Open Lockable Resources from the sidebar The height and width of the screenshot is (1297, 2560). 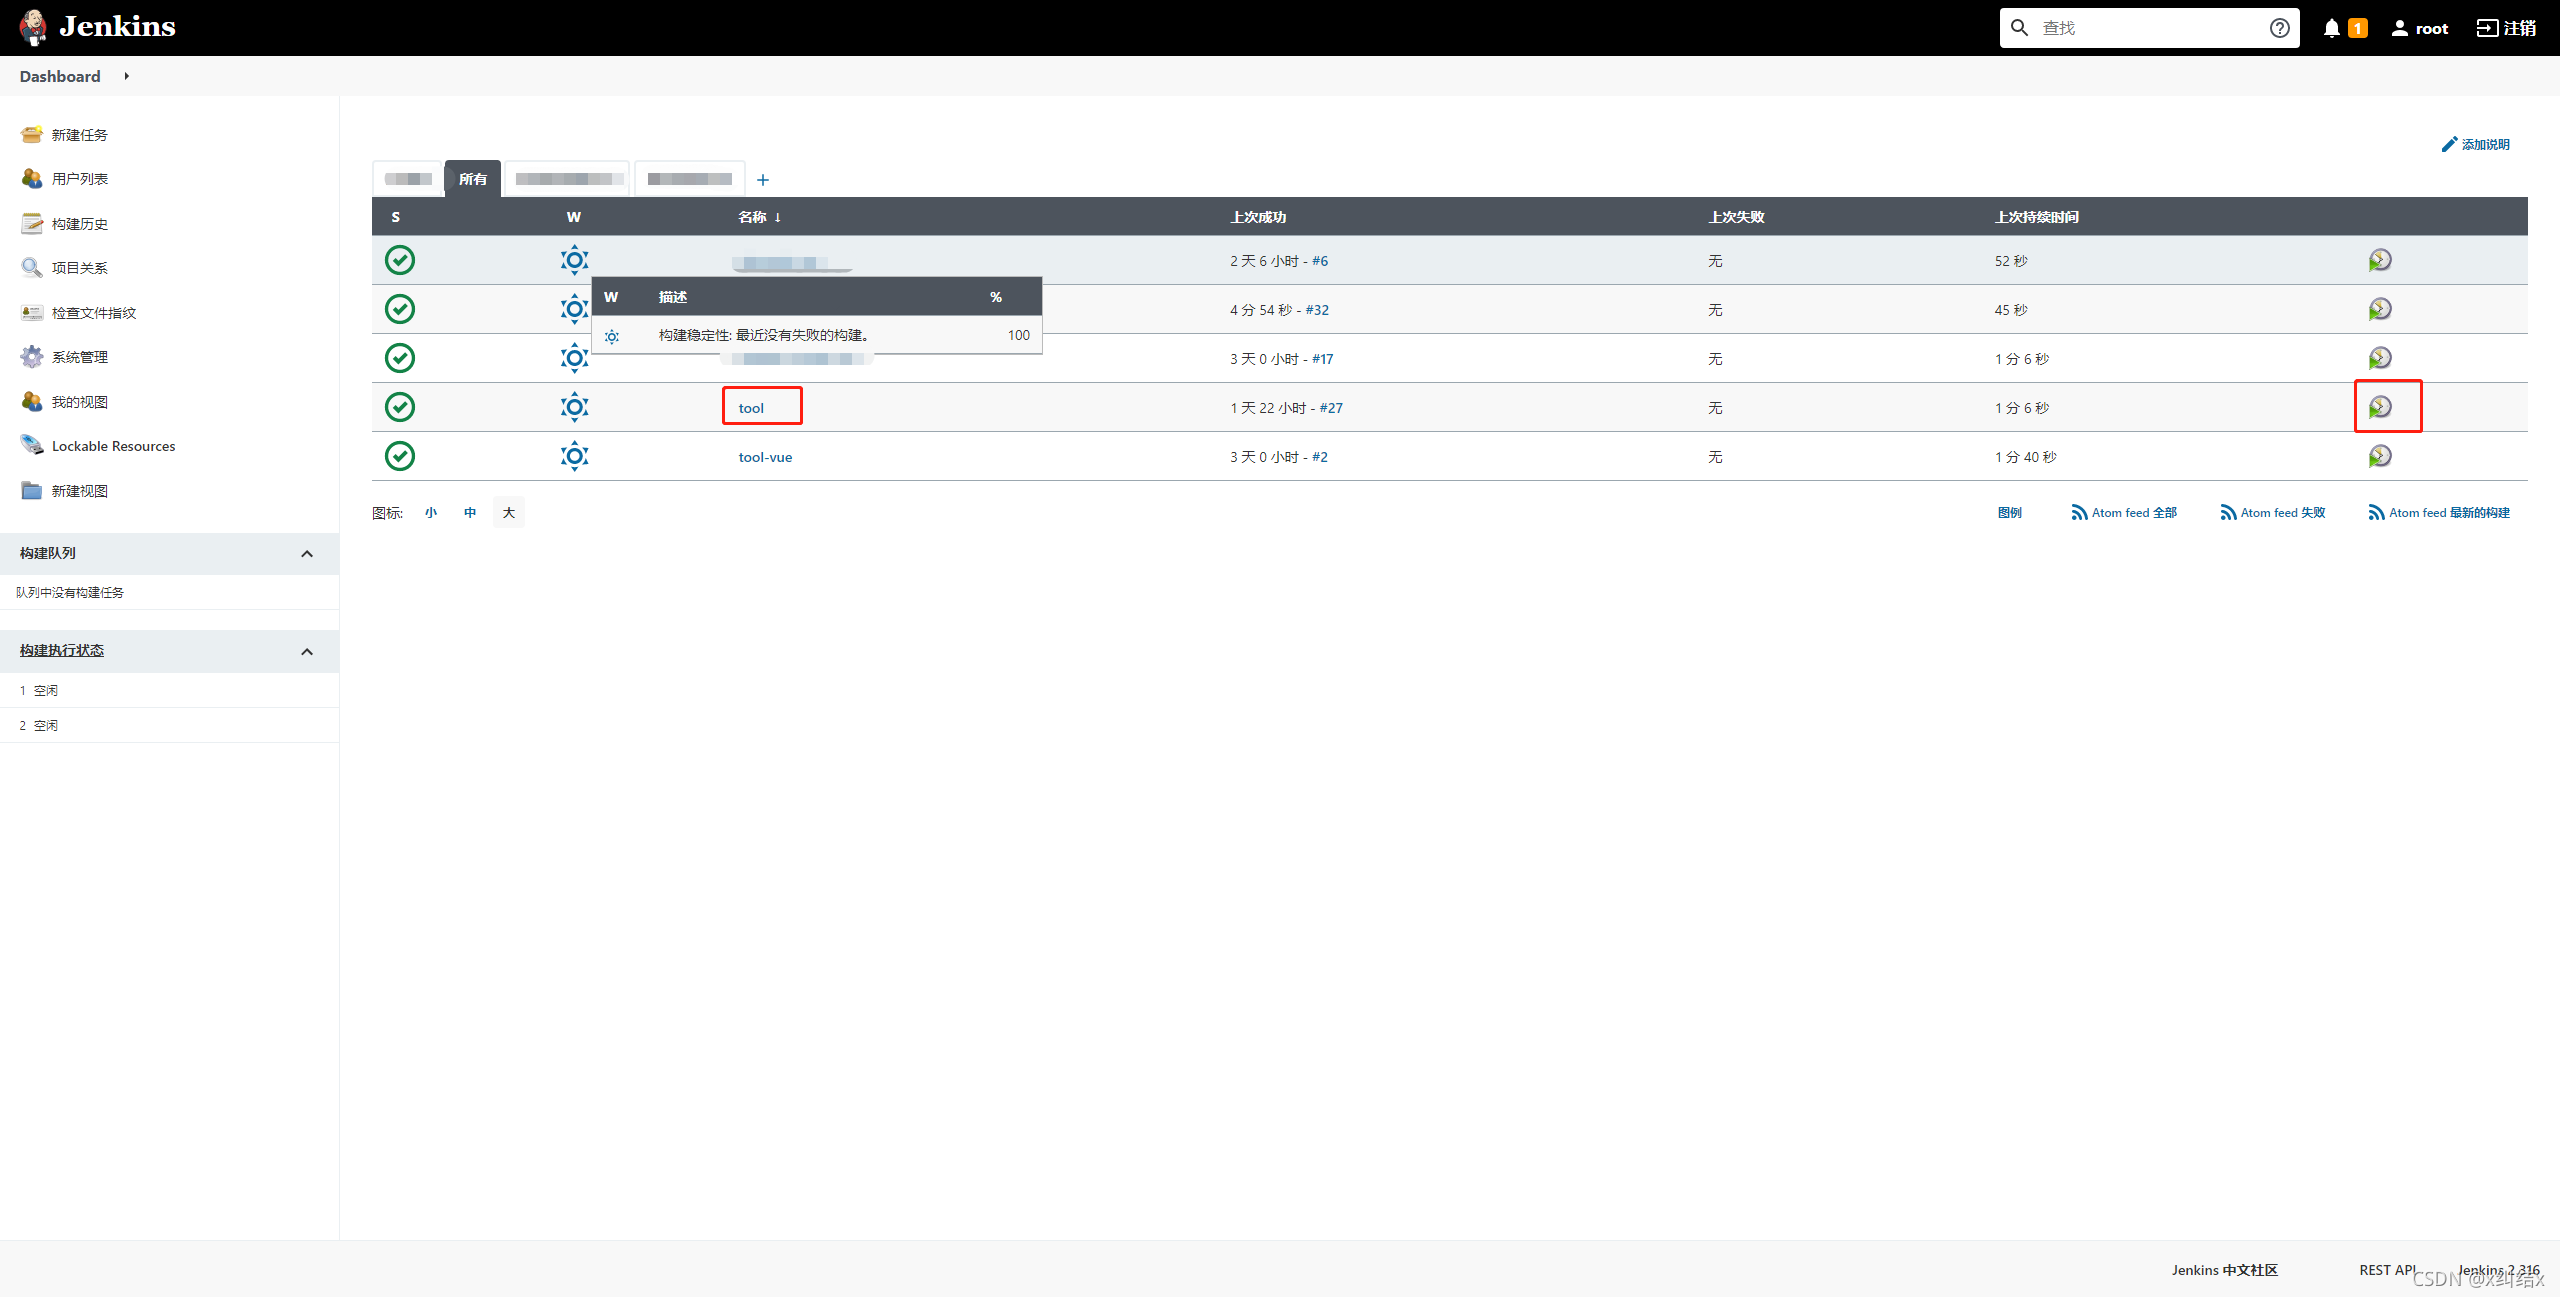click(112, 445)
